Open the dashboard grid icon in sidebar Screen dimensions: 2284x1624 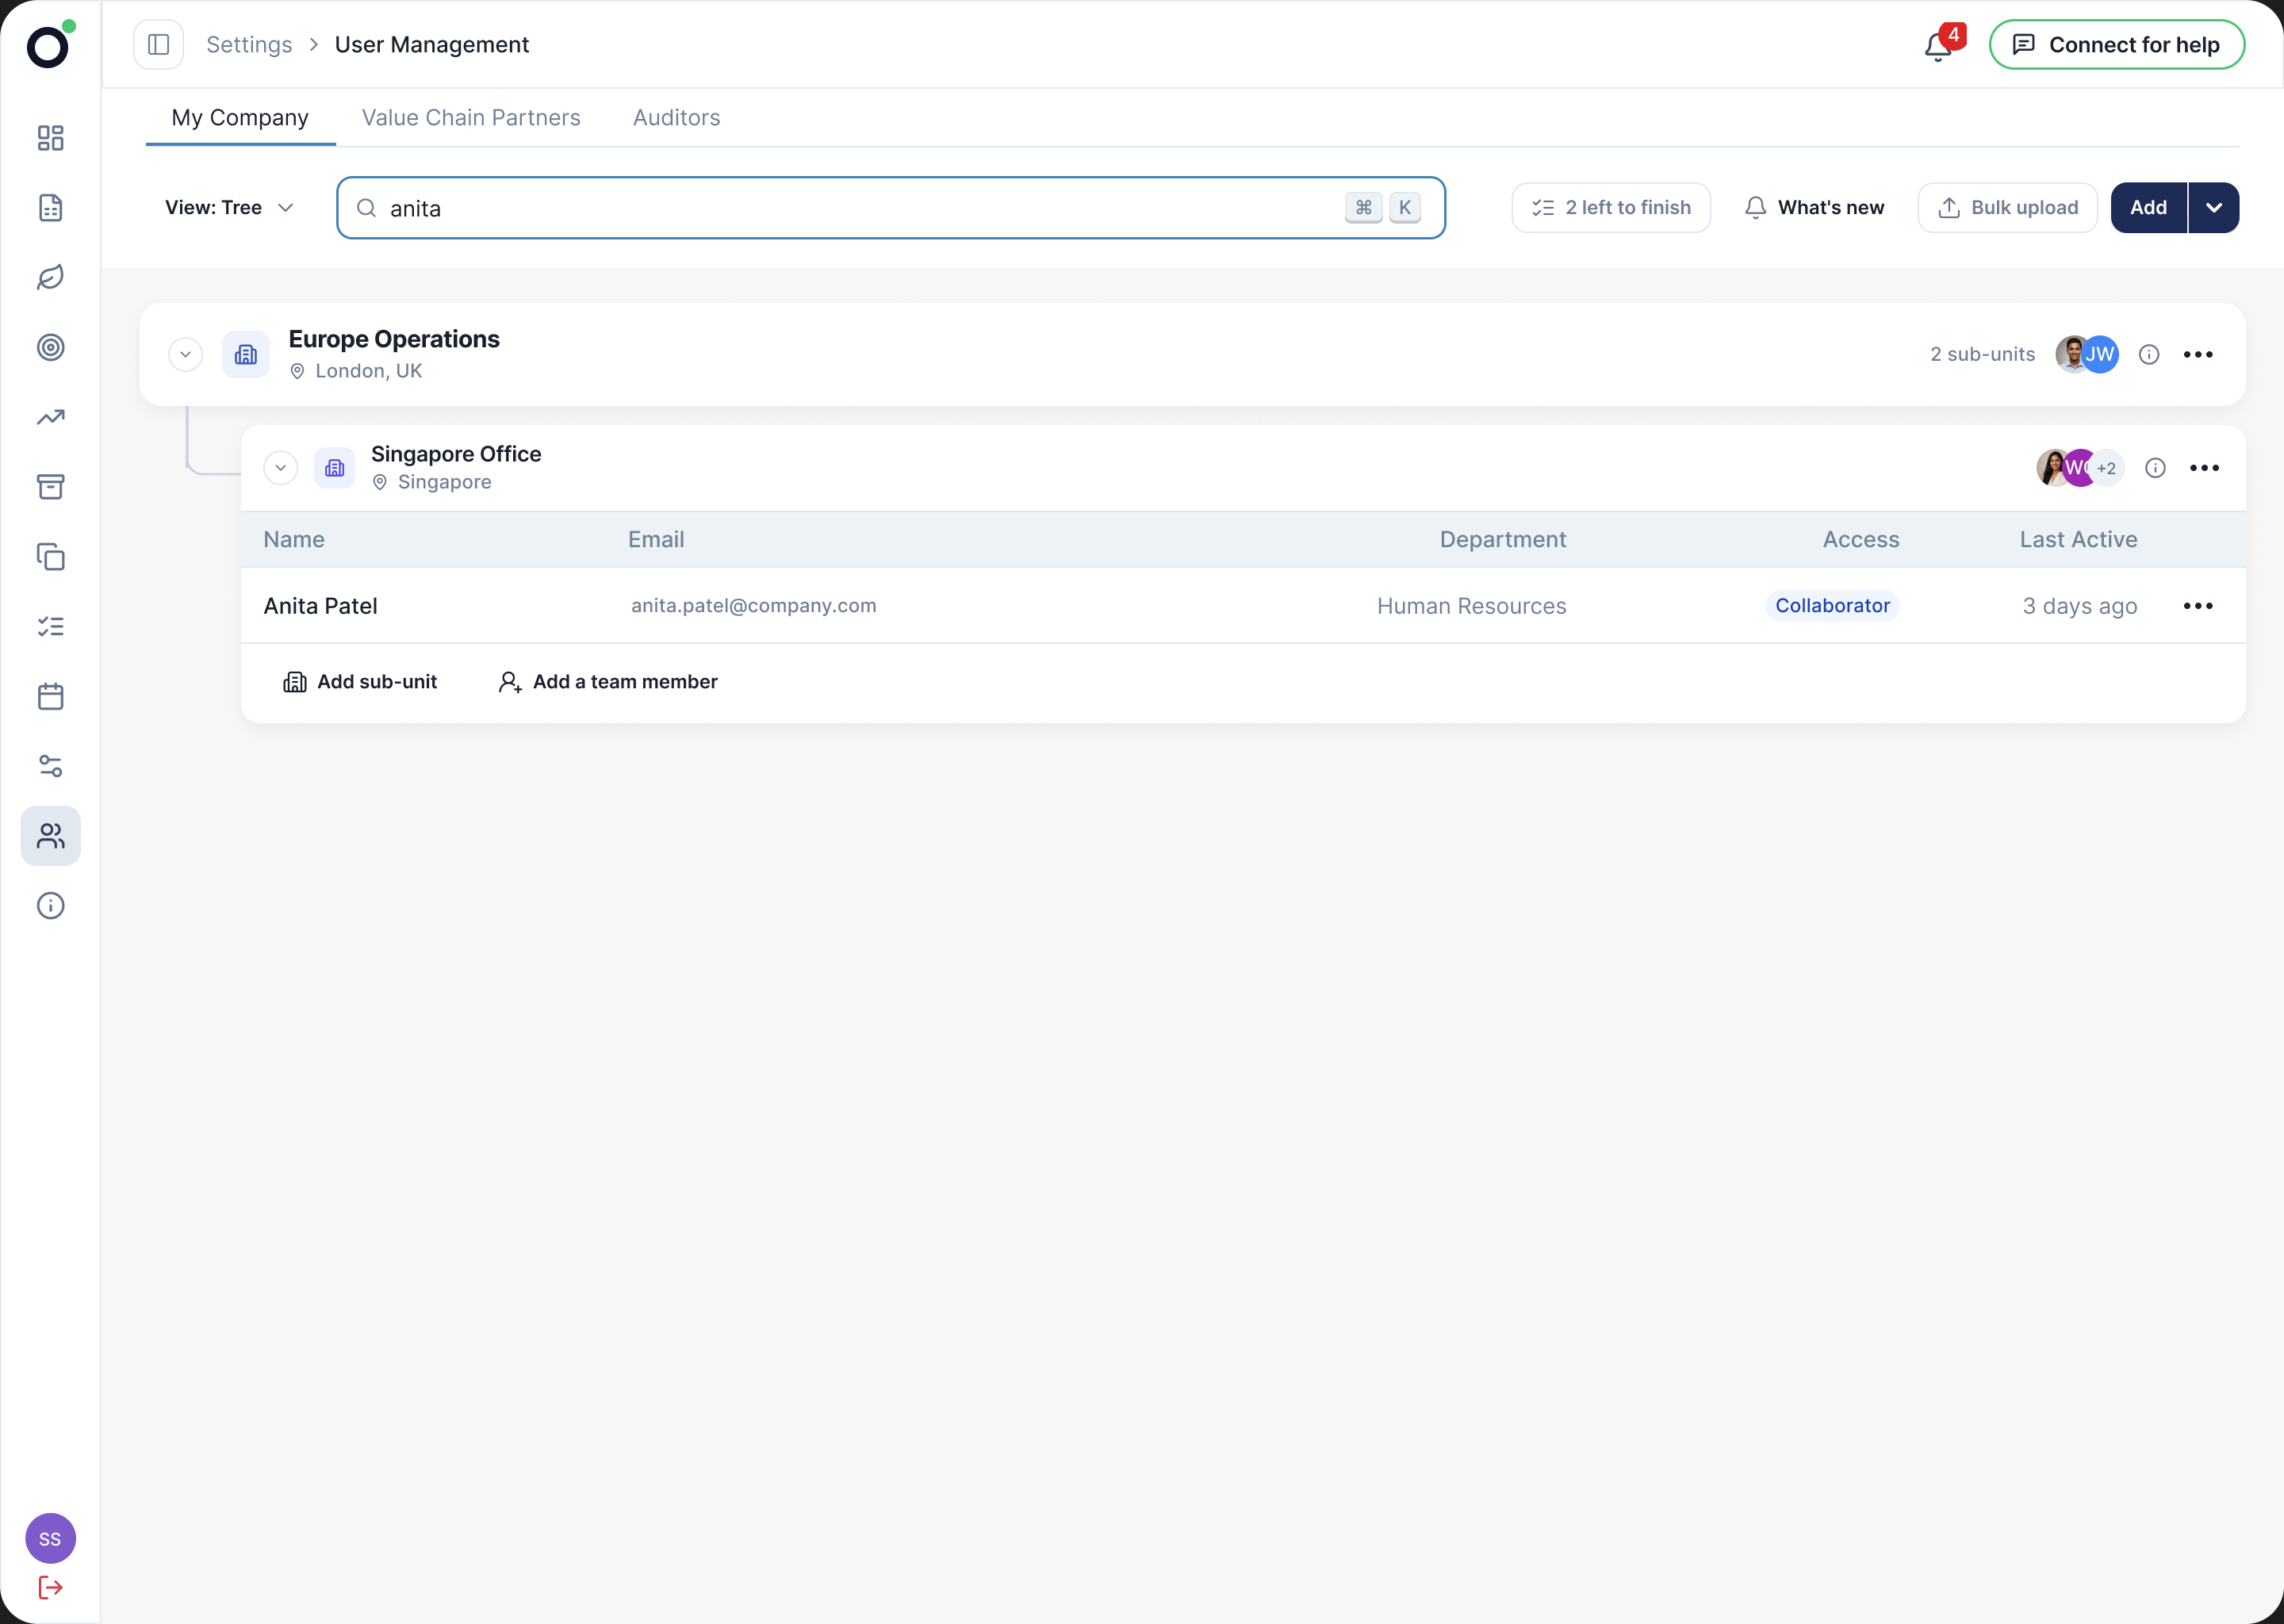[x=50, y=138]
